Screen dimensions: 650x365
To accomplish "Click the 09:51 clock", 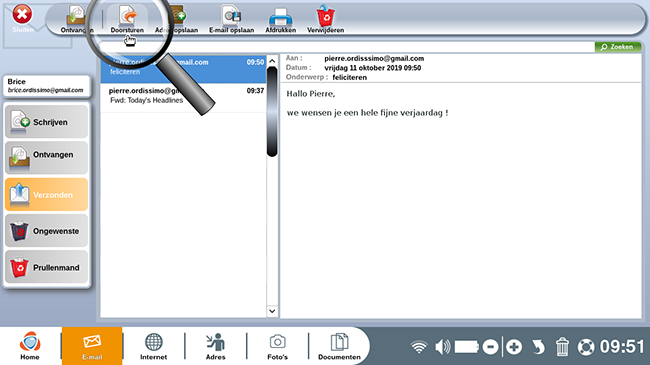I will click(x=622, y=347).
